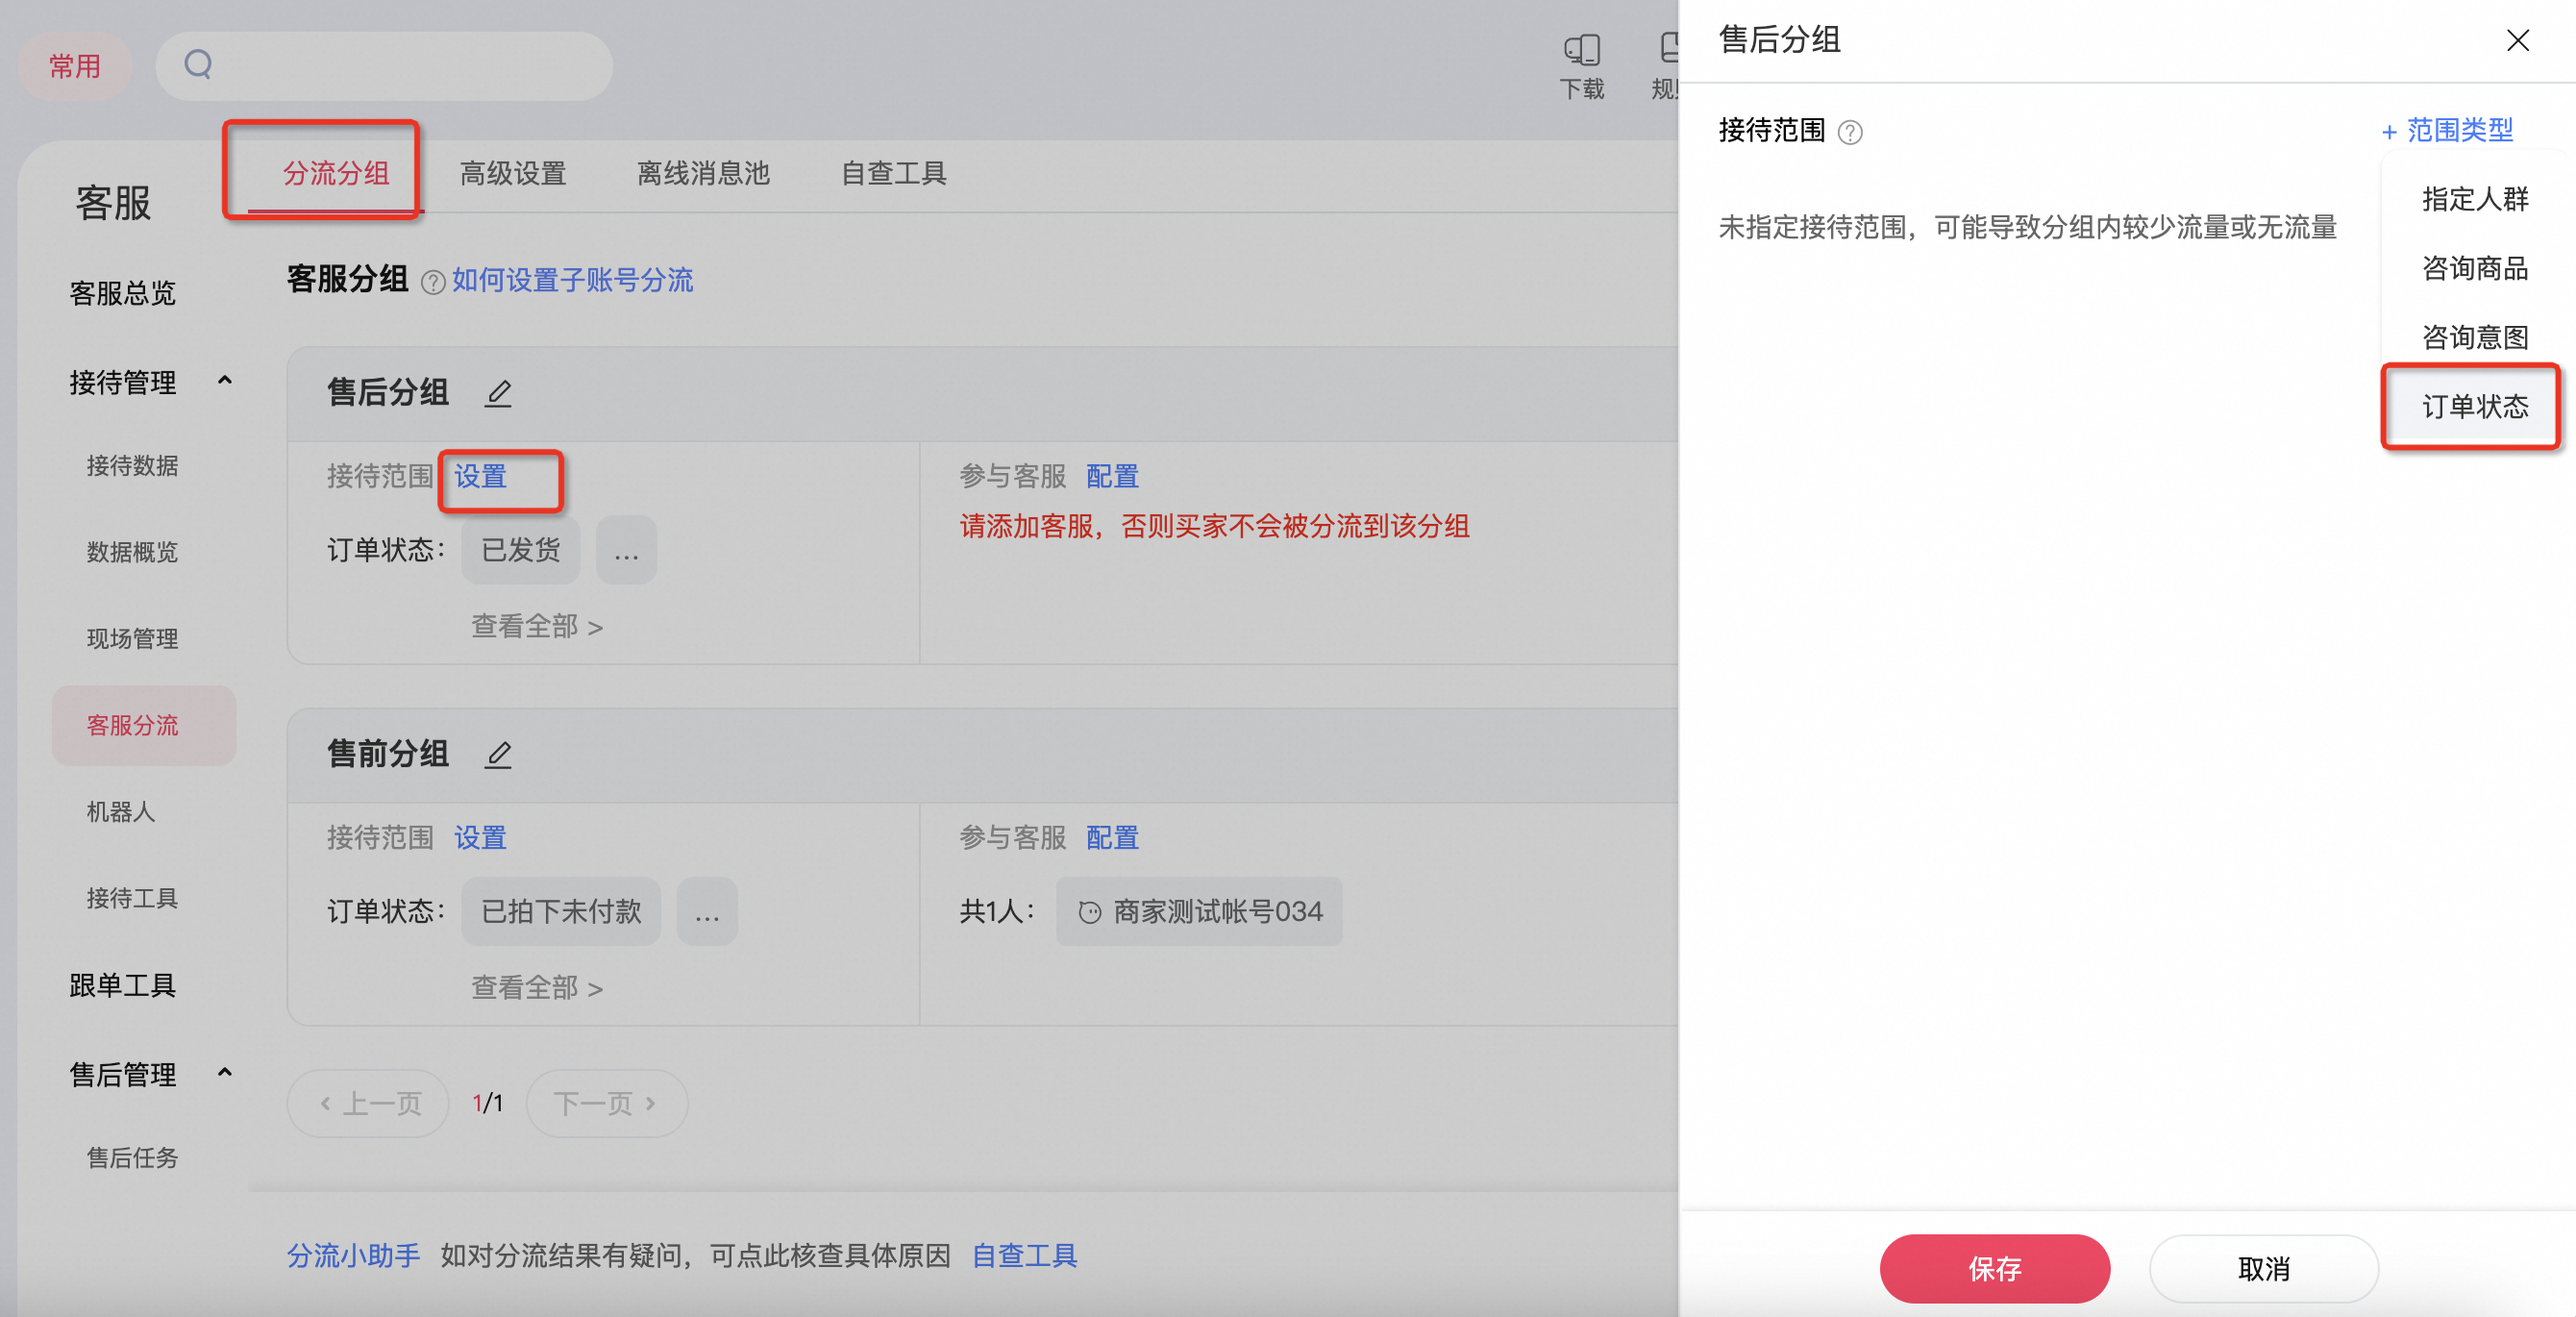
Task: Click into the top search field
Action: [384, 66]
